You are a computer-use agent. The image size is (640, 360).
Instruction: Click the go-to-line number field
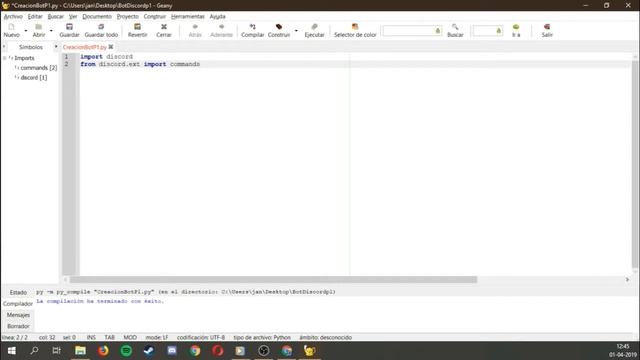487,31
